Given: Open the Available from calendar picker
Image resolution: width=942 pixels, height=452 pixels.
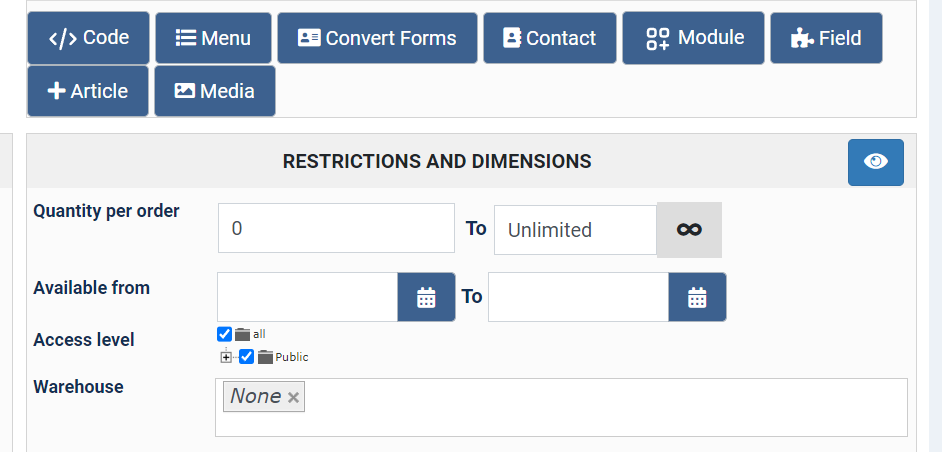Looking at the screenshot, I should point(426,297).
